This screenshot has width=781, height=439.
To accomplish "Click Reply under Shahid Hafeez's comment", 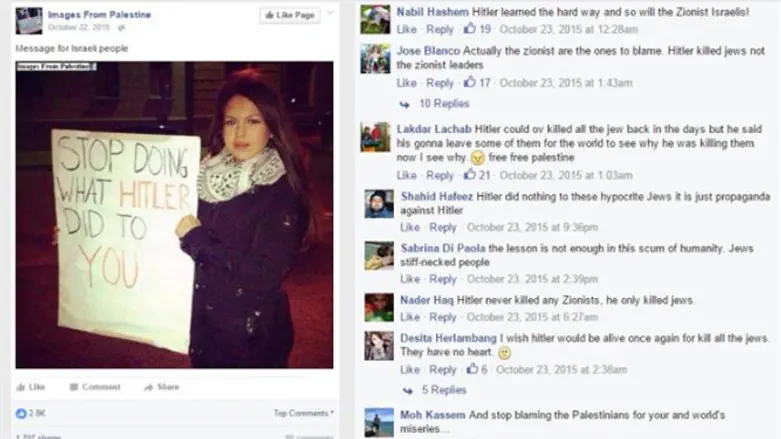I will [x=443, y=227].
